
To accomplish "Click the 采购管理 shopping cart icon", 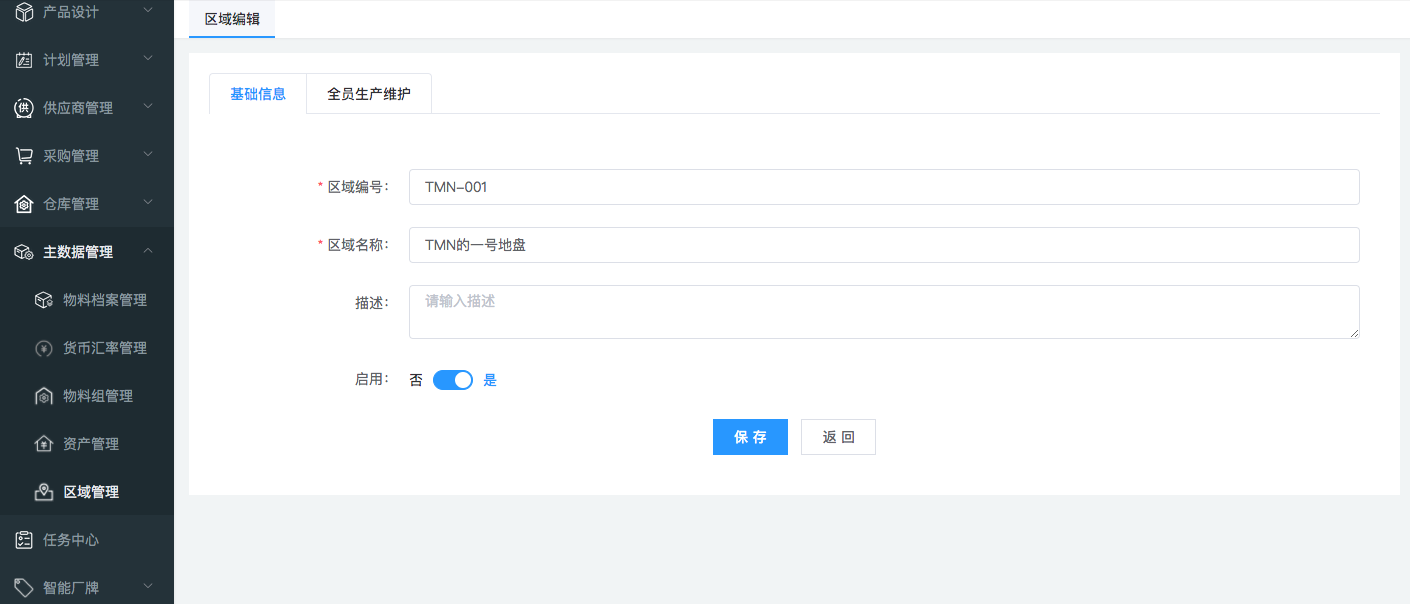I will click(24, 156).
